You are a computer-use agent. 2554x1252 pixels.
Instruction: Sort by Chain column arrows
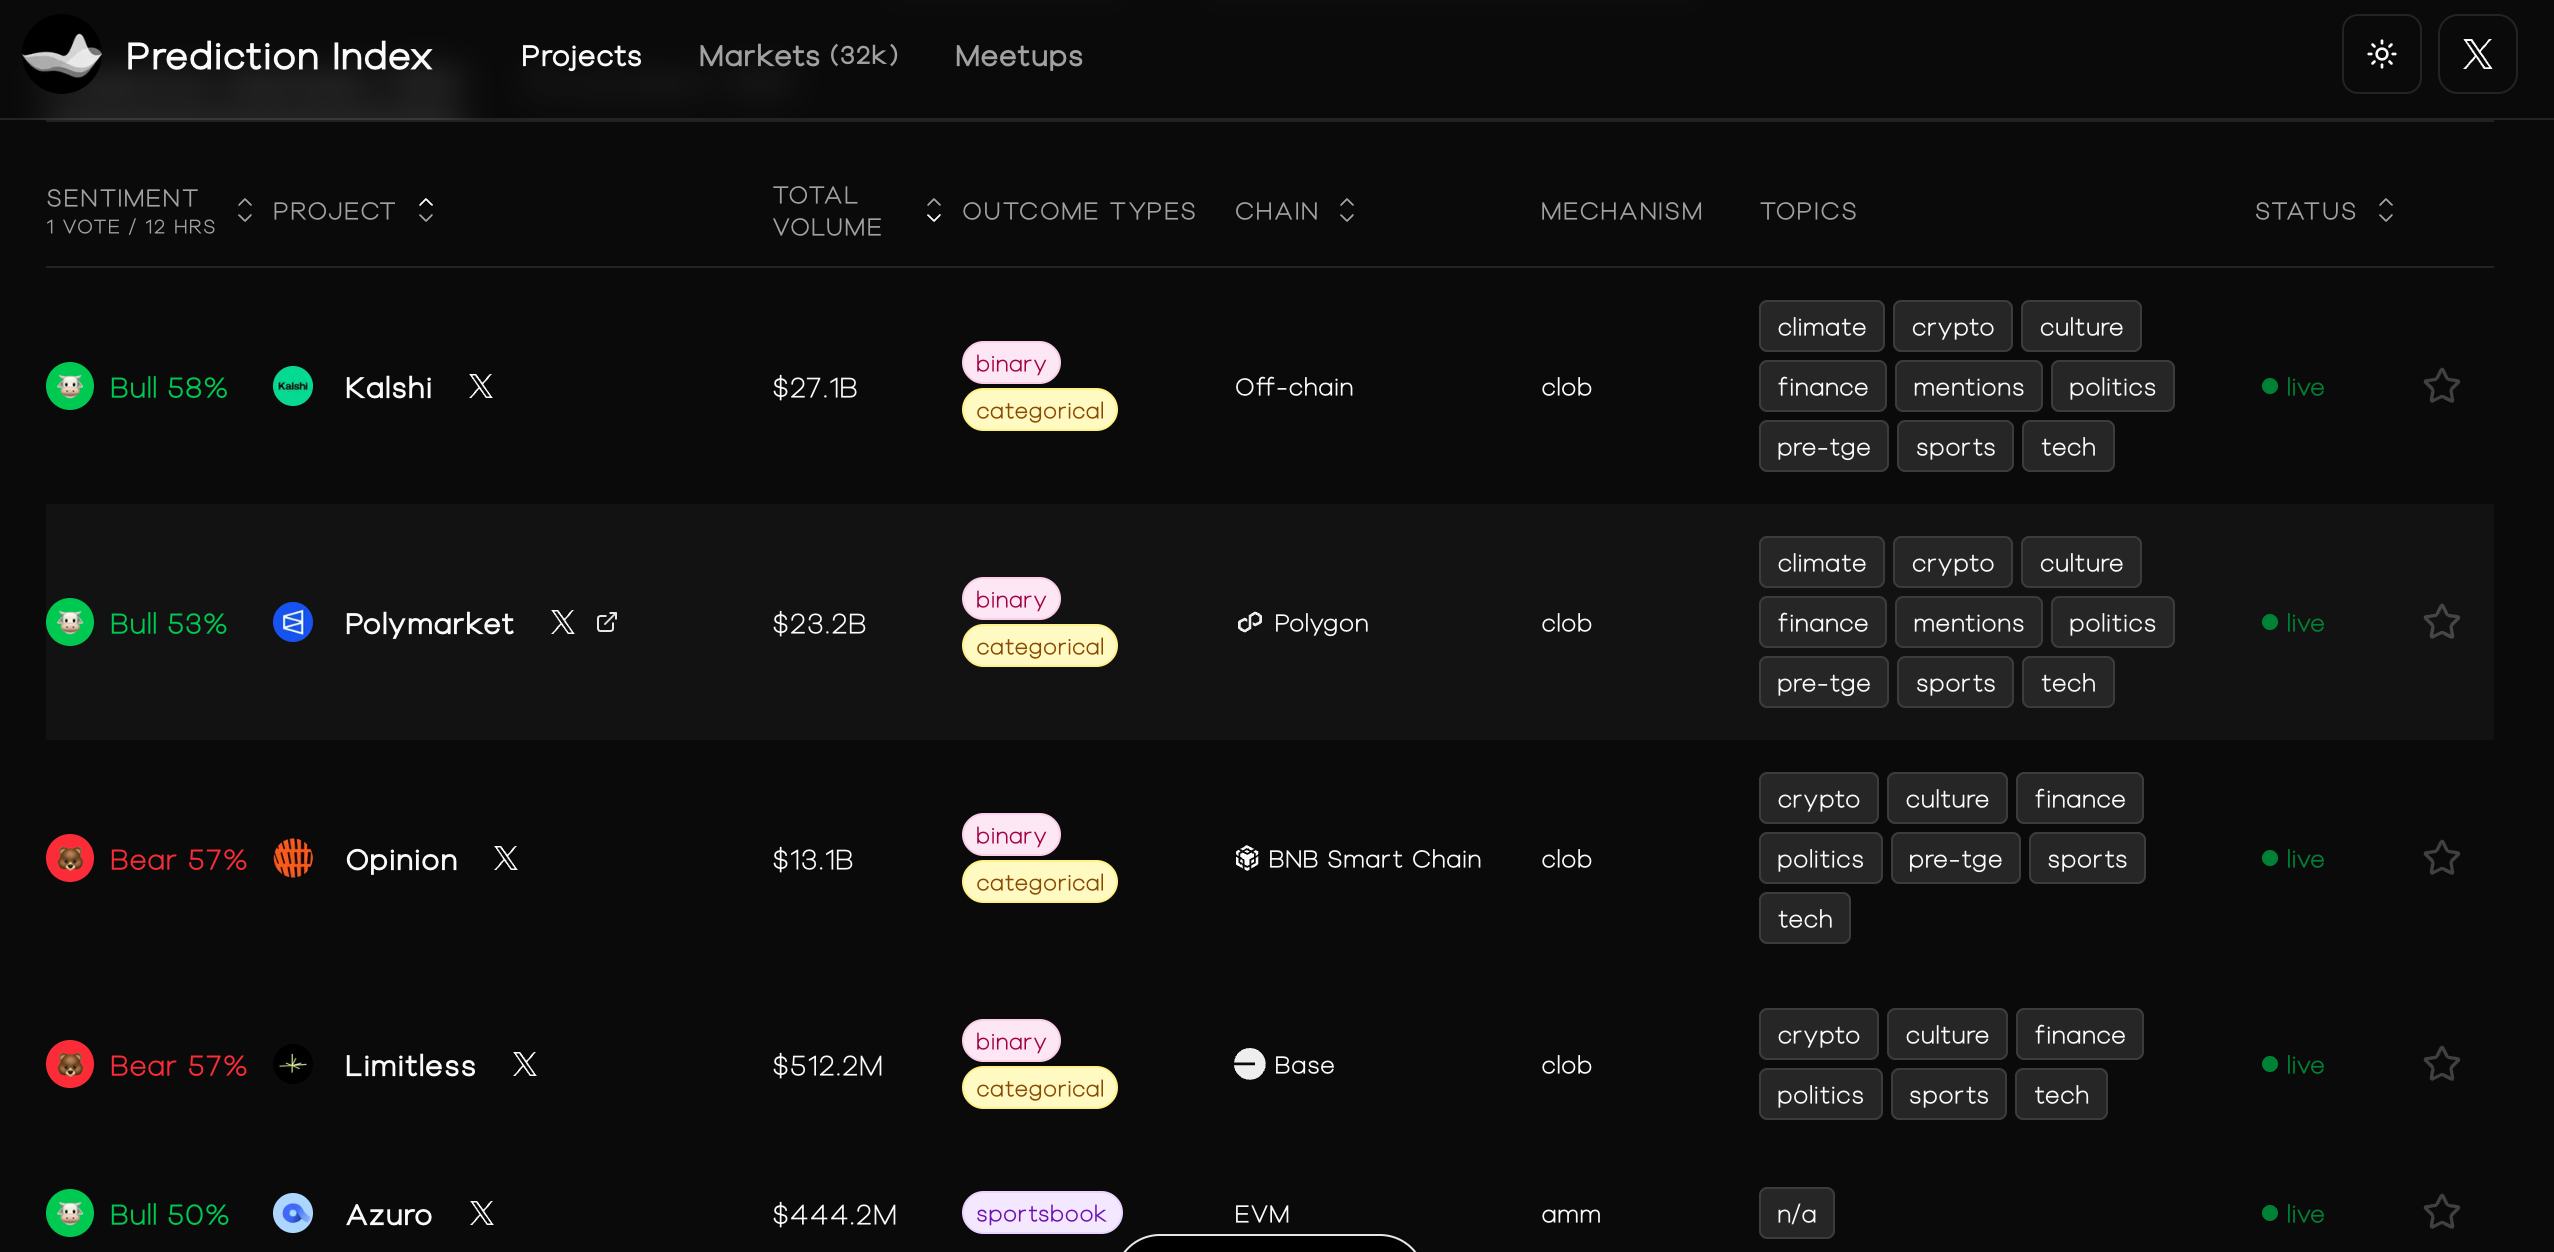pos(1347,211)
